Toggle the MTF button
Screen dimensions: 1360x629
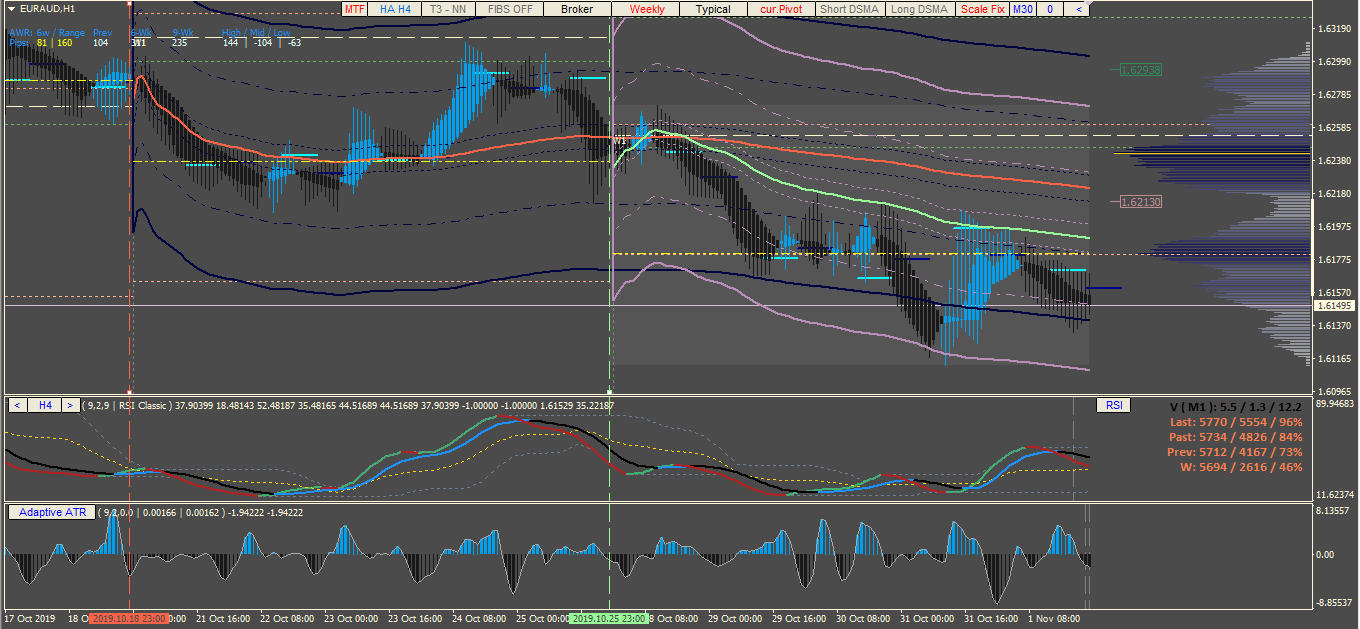(x=355, y=9)
